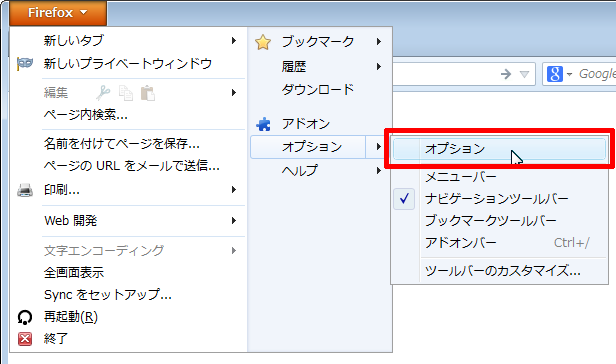Expand the Web 開発 submenu arrow
The width and height of the screenshot is (616, 364).
(x=234, y=221)
